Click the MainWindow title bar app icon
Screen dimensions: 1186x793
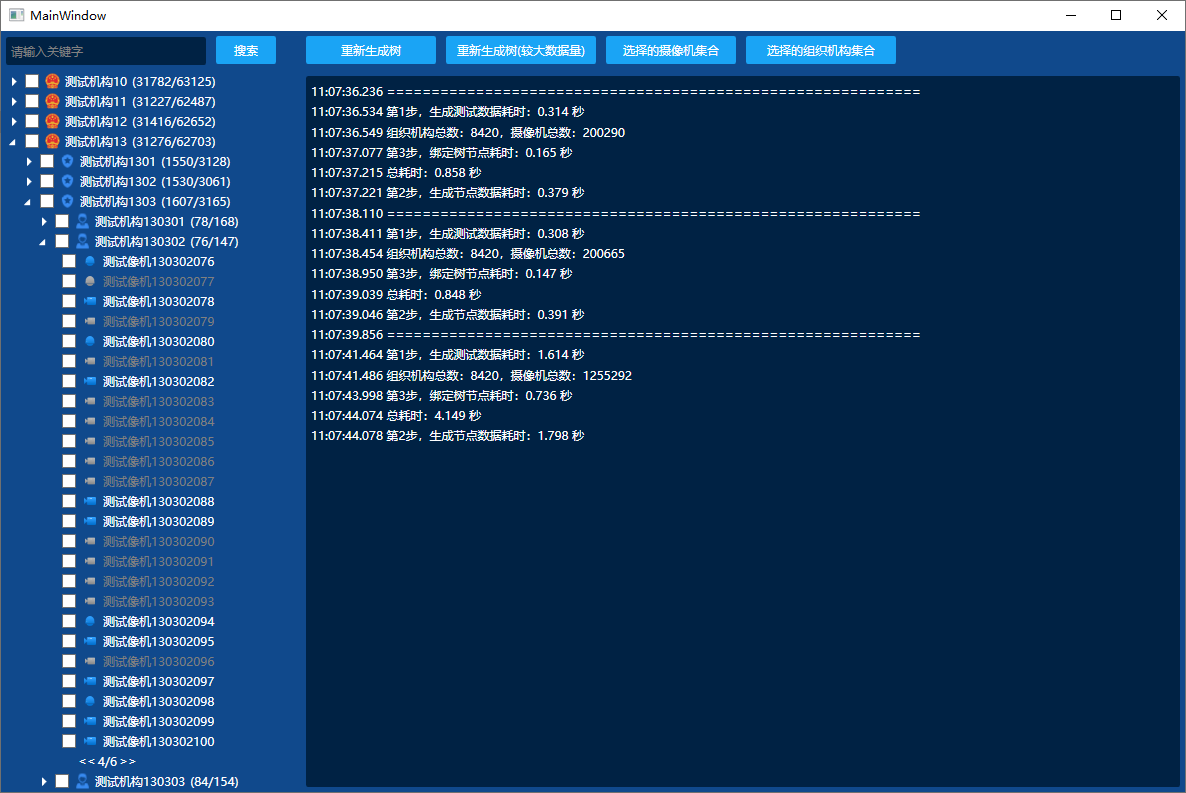click(16, 15)
